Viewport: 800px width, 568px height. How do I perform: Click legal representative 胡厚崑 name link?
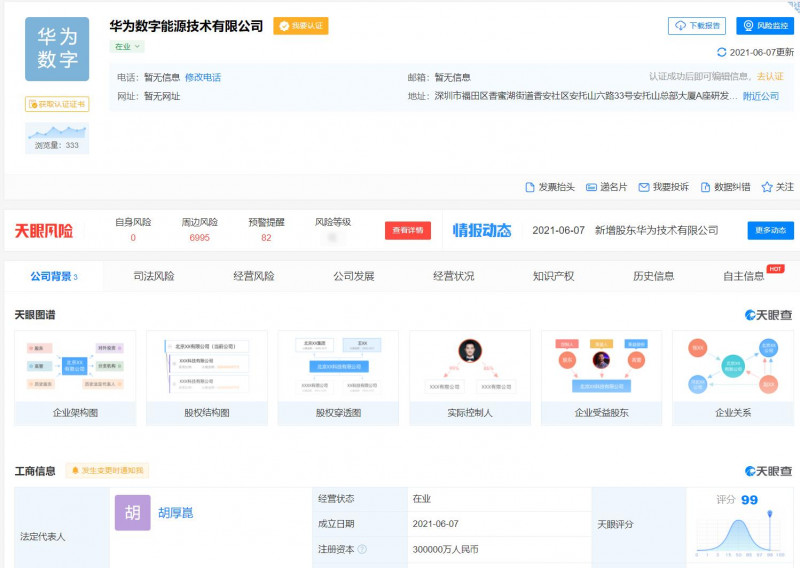pyautogui.click(x=175, y=513)
